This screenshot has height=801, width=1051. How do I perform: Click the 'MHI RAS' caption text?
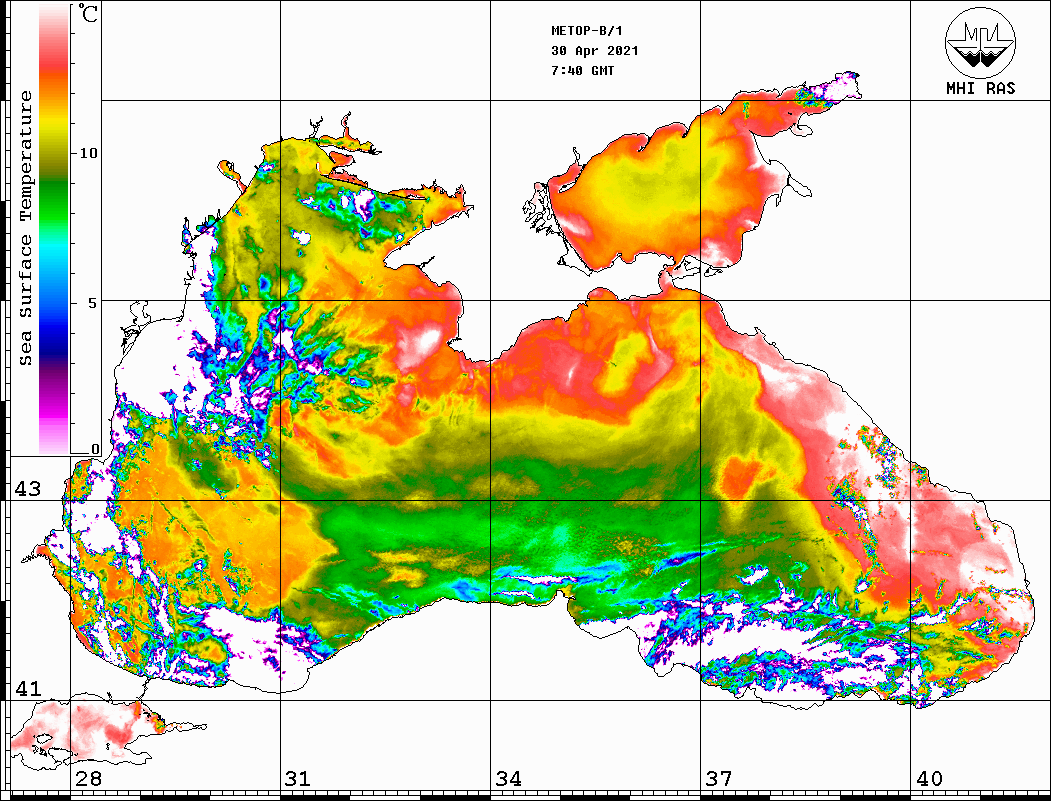coord(981,88)
